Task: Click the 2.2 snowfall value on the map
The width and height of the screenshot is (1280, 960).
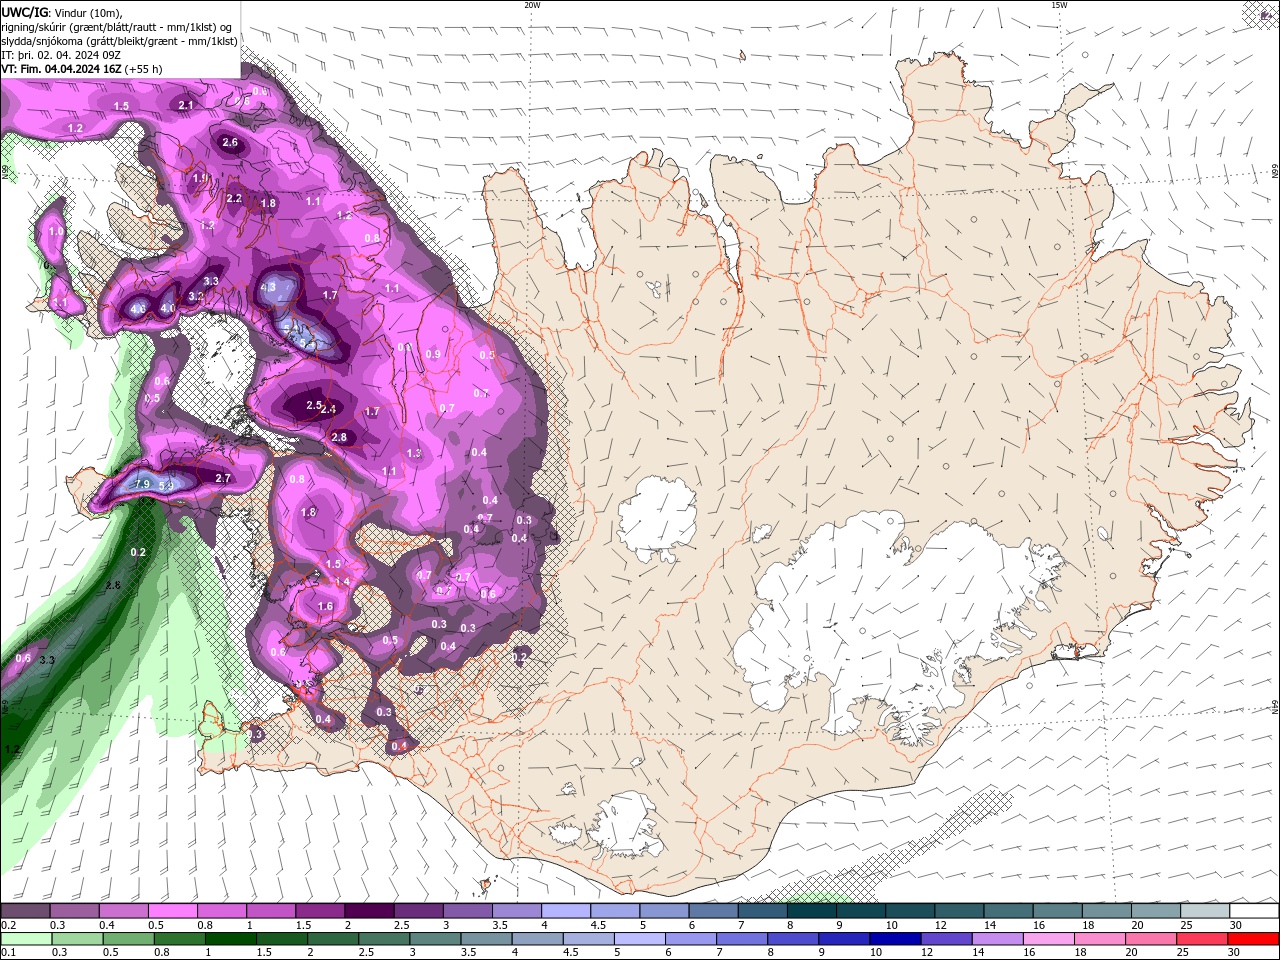Action: pyautogui.click(x=234, y=199)
